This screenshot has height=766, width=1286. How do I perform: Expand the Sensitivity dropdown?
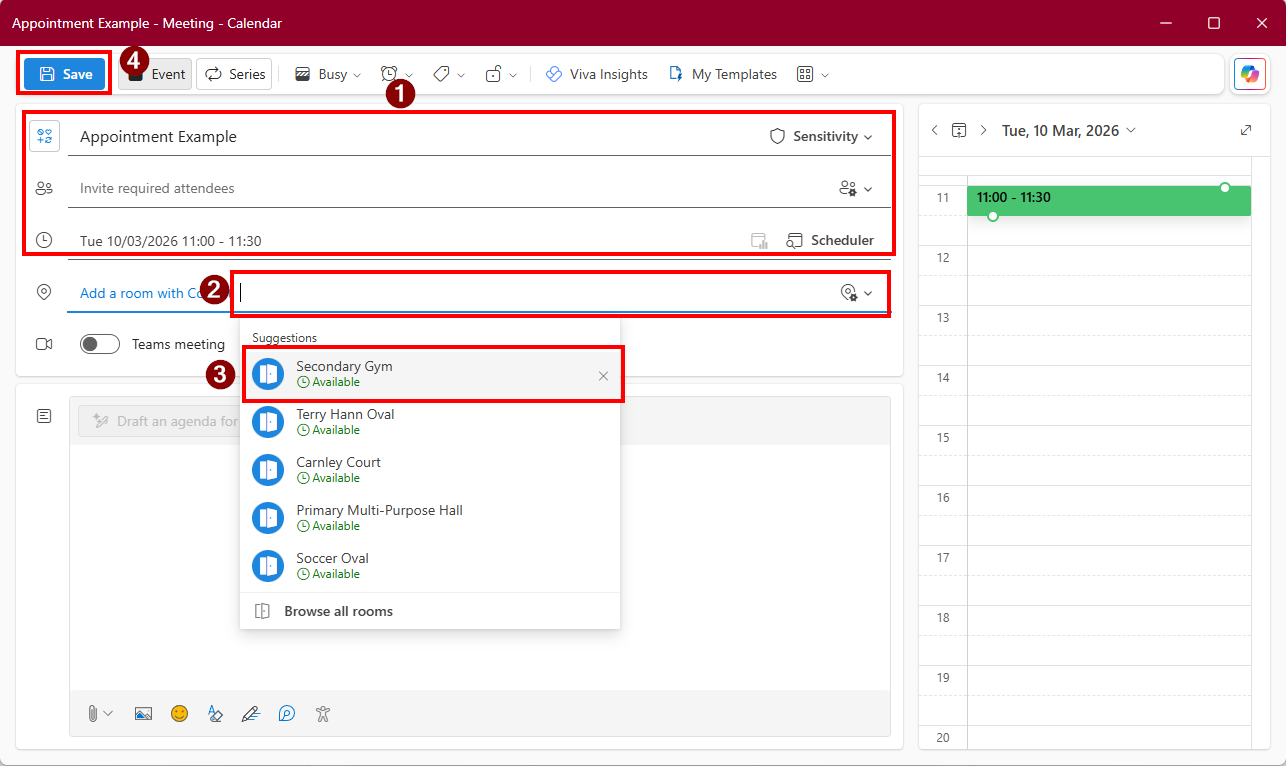pyautogui.click(x=821, y=136)
